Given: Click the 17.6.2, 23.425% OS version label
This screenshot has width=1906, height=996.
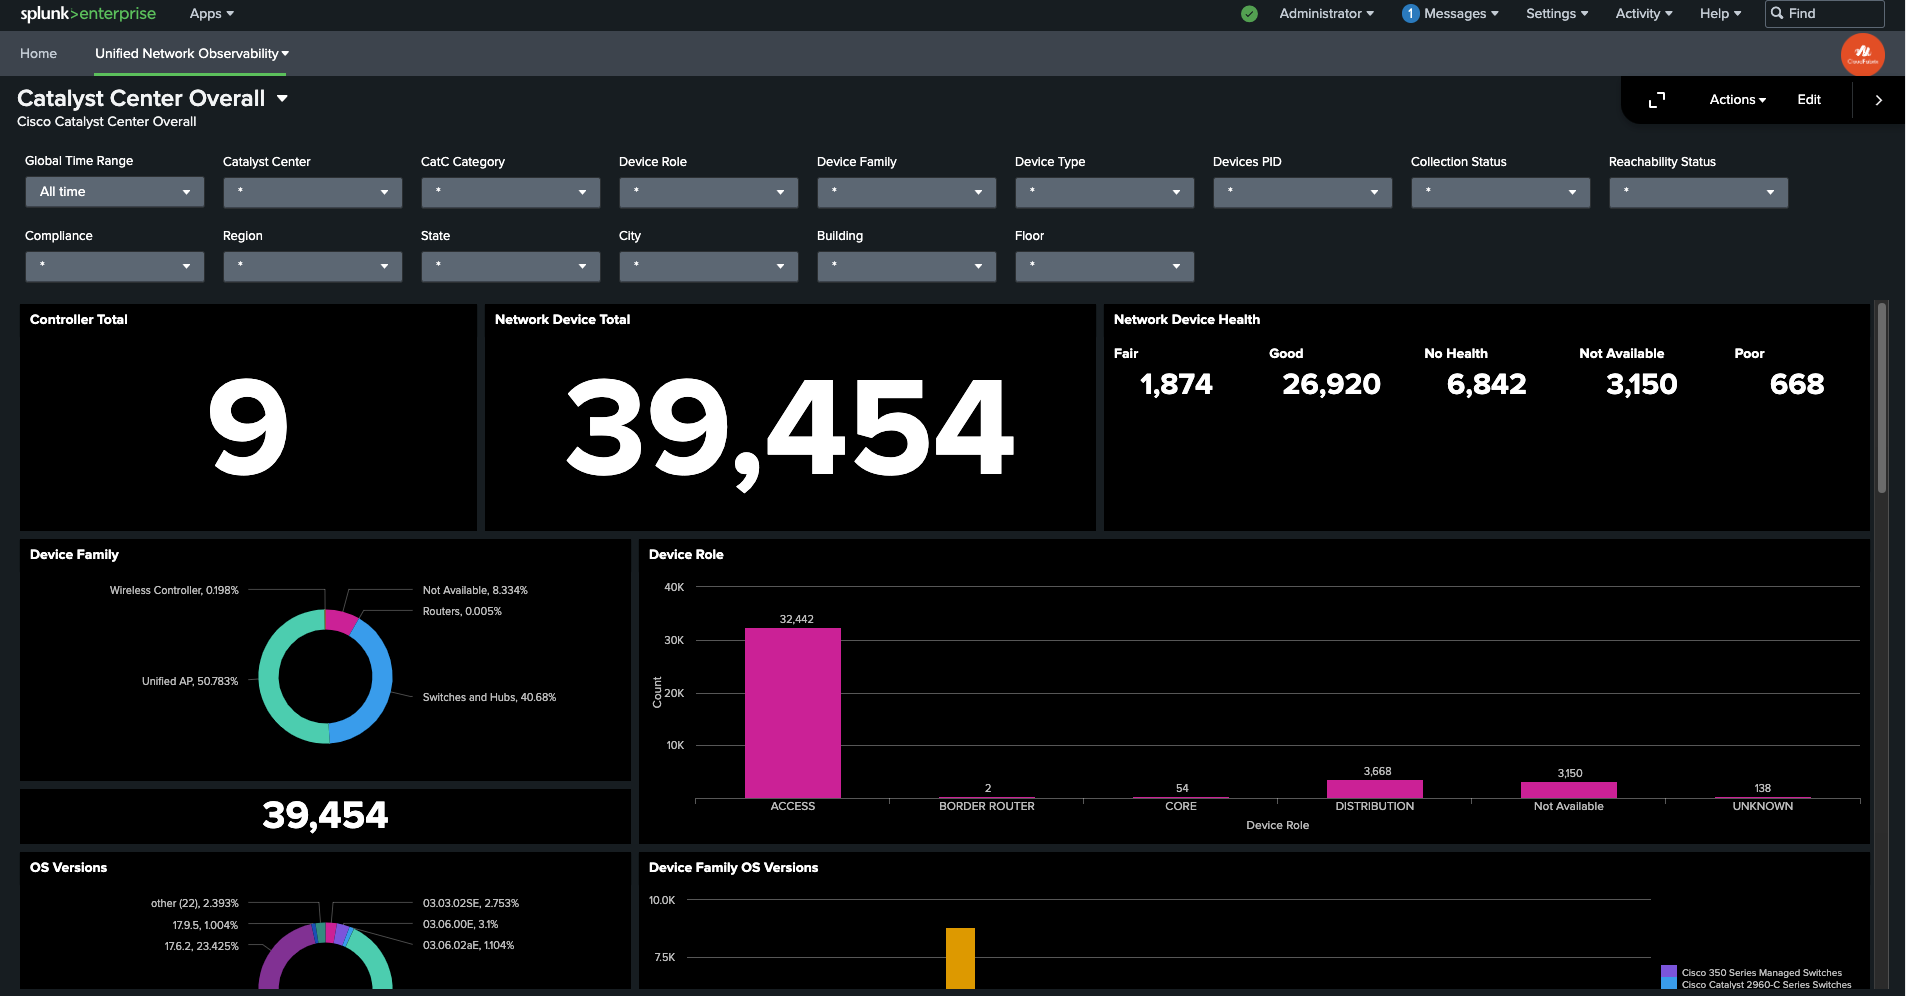Looking at the screenshot, I should pyautogui.click(x=202, y=946).
